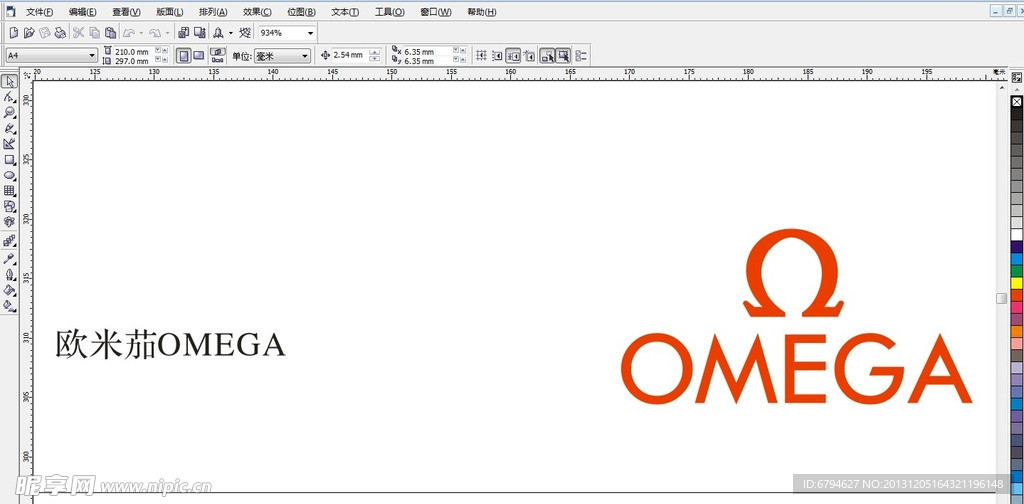Toggle Snap to Objects button
The height and width of the screenshot is (504, 1024).
(x=513, y=55)
